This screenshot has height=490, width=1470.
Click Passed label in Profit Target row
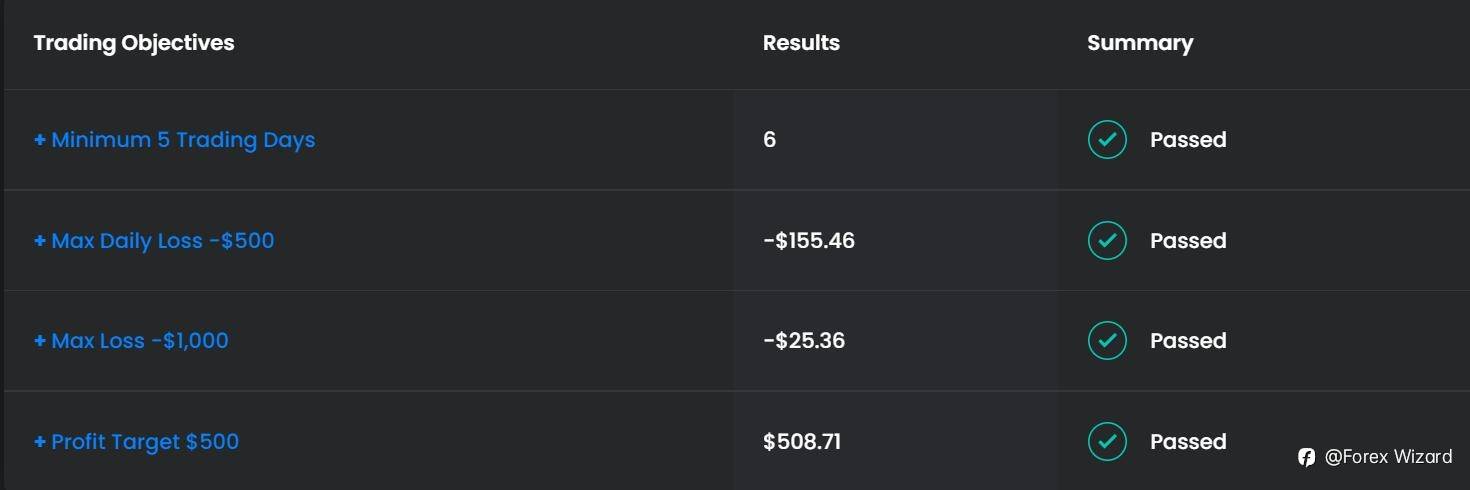point(1188,442)
